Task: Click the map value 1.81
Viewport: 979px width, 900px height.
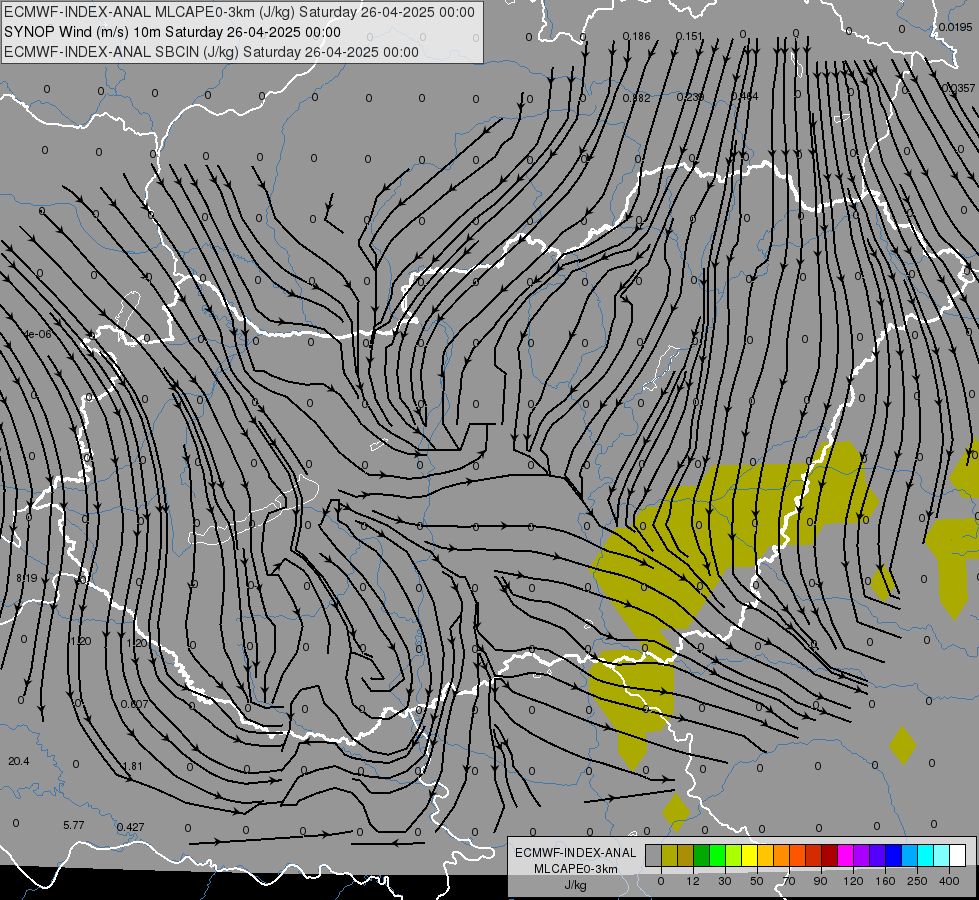Action: (x=133, y=766)
